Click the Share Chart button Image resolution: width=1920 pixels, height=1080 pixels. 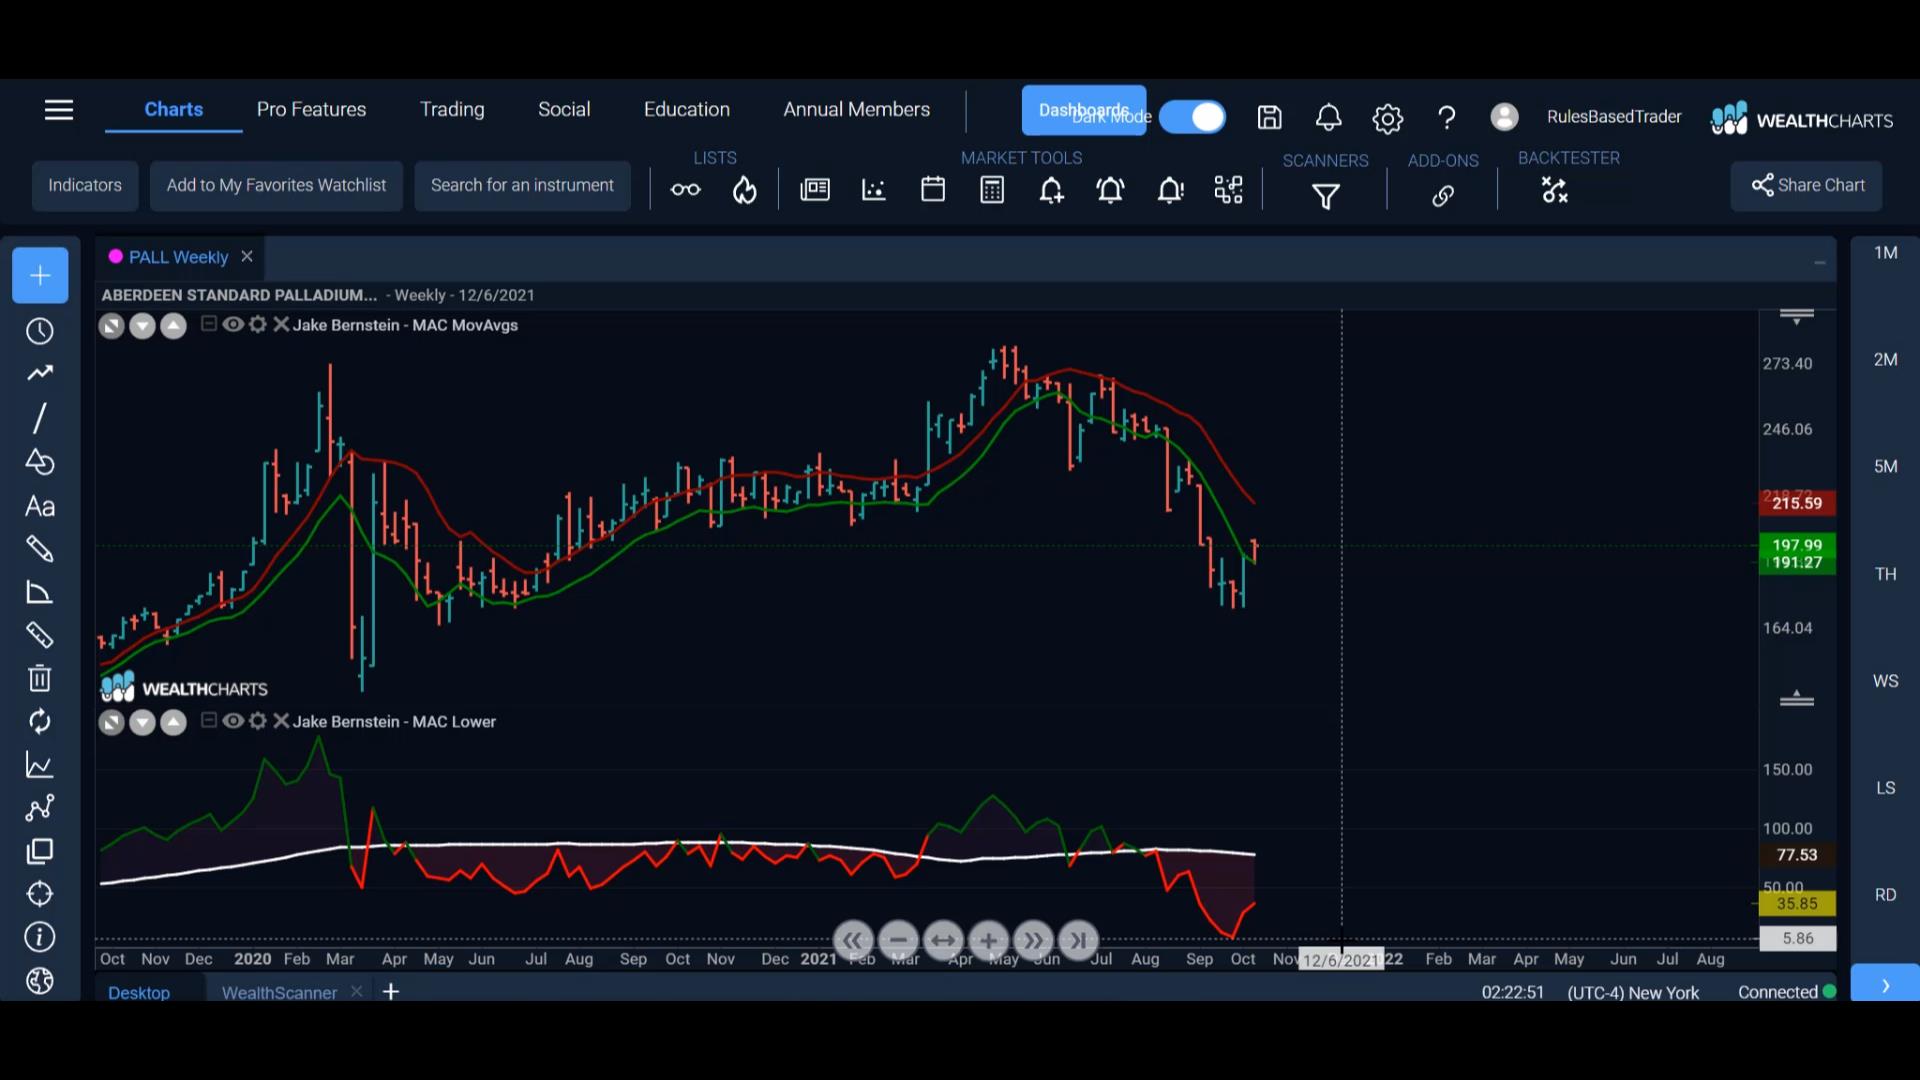1807,185
